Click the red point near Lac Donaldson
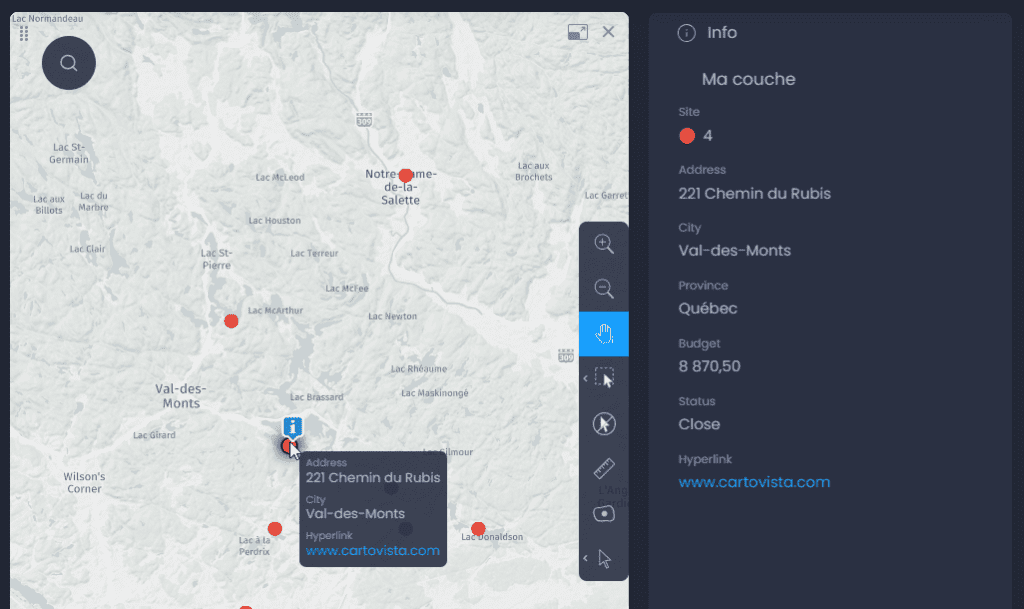This screenshot has height=609, width=1024. (478, 529)
